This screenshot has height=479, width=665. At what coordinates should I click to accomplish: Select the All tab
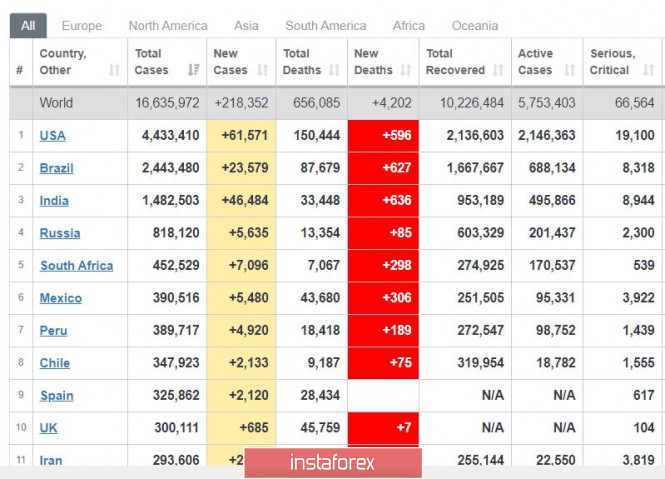point(28,25)
